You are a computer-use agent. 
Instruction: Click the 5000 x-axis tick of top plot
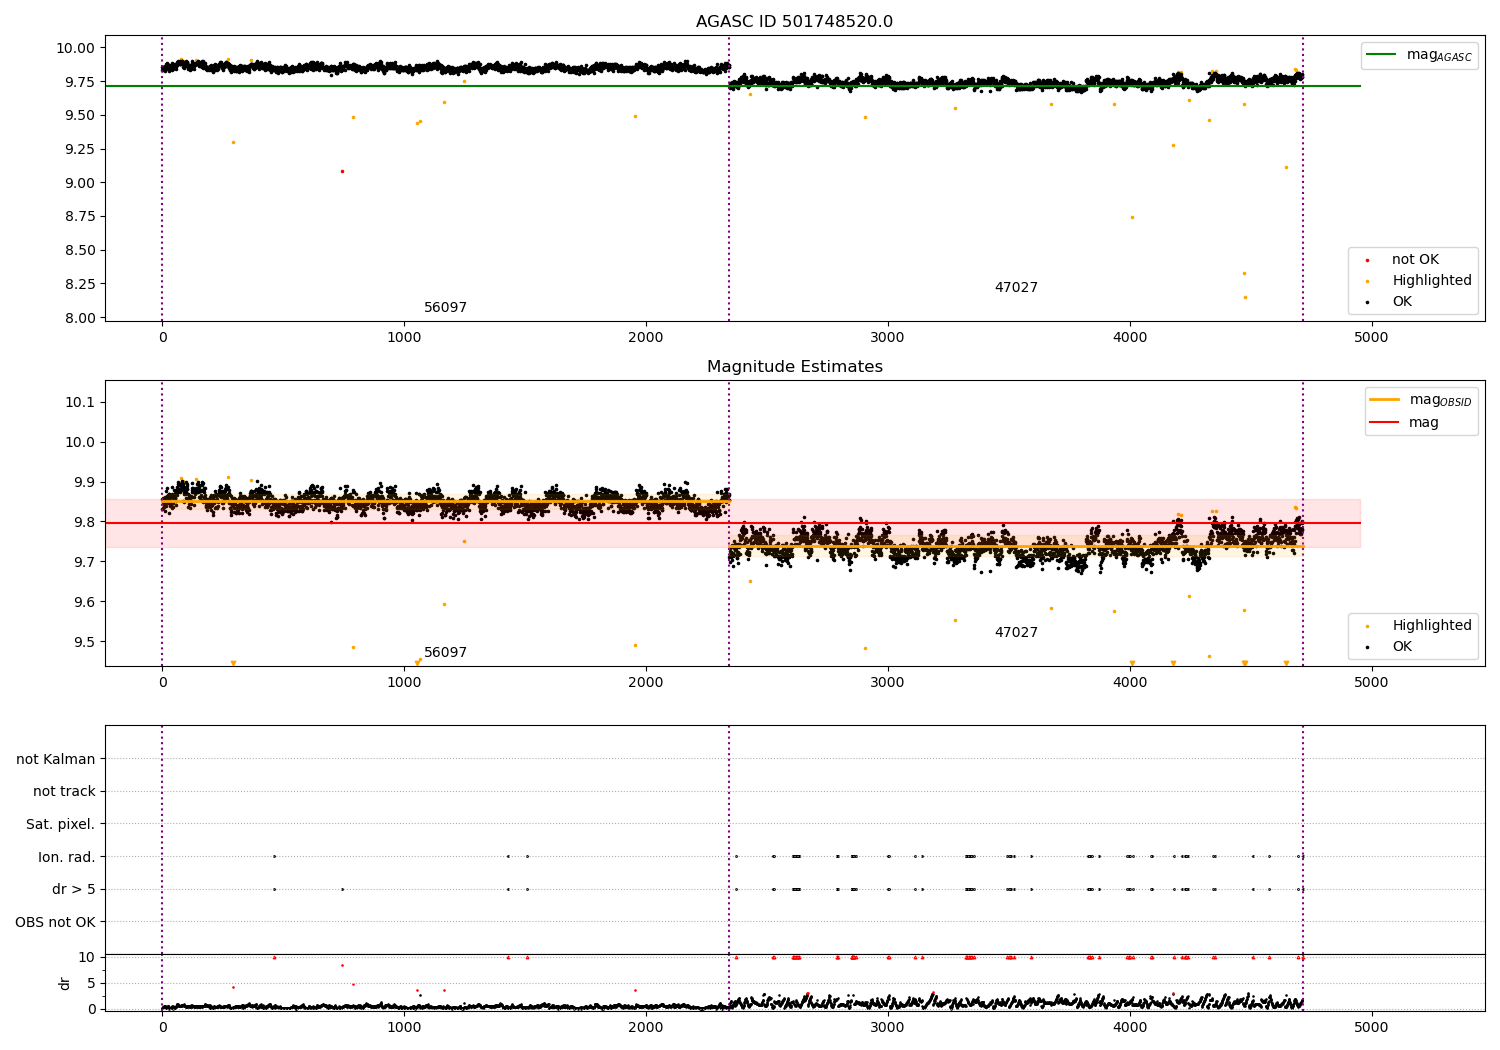pyautogui.click(x=1371, y=337)
